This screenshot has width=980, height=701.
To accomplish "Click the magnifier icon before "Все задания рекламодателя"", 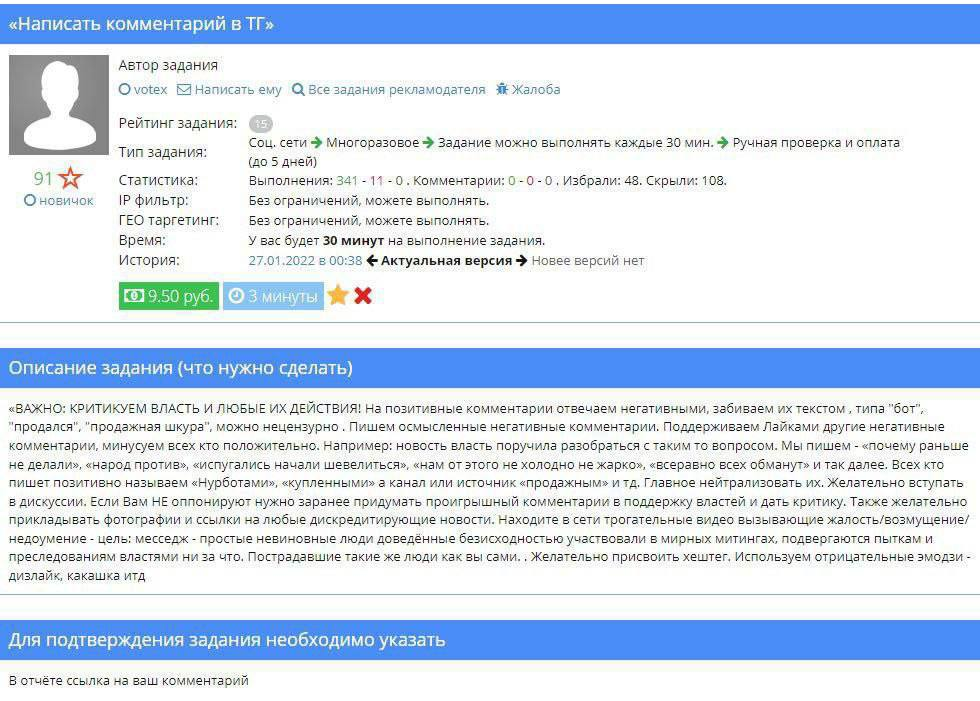I will [x=298, y=90].
